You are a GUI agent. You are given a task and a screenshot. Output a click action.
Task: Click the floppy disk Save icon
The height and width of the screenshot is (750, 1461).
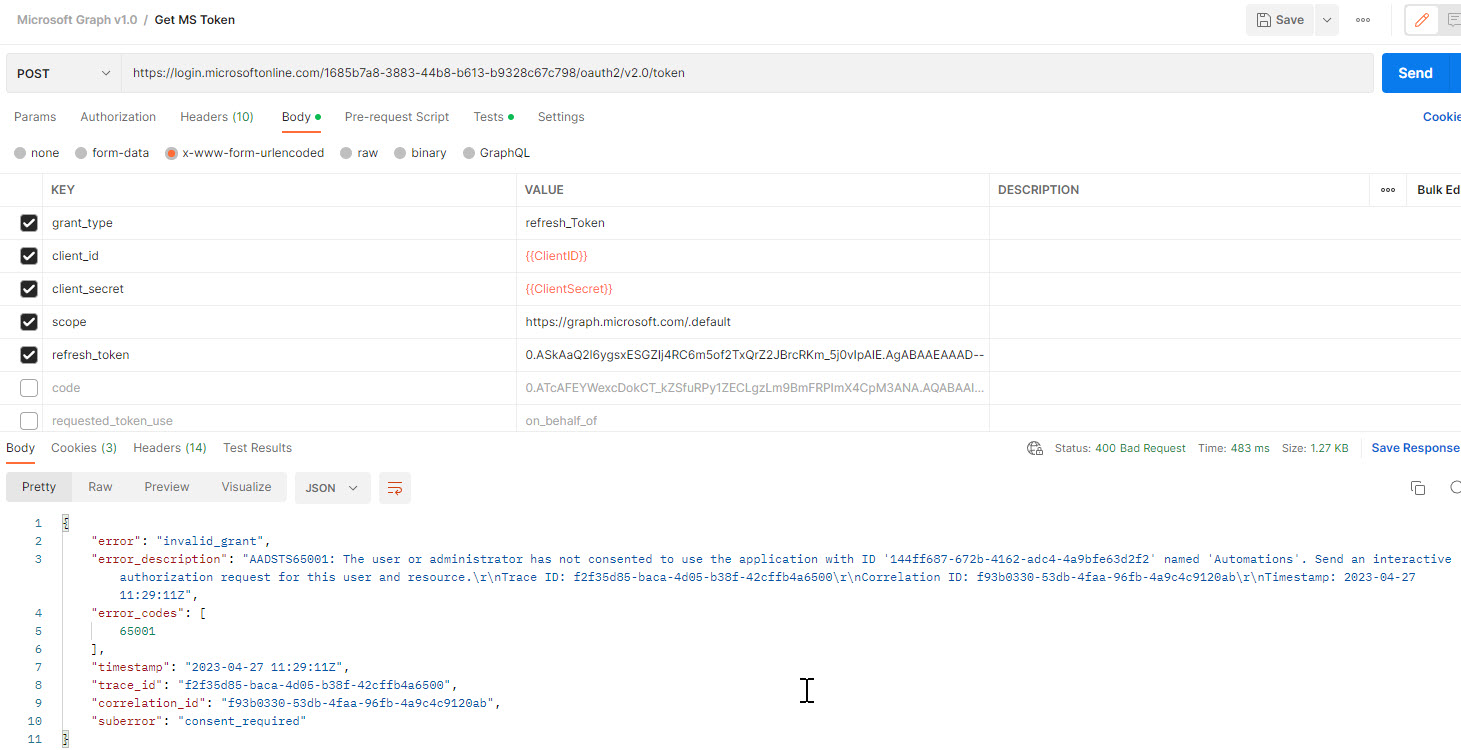[x=1264, y=20]
